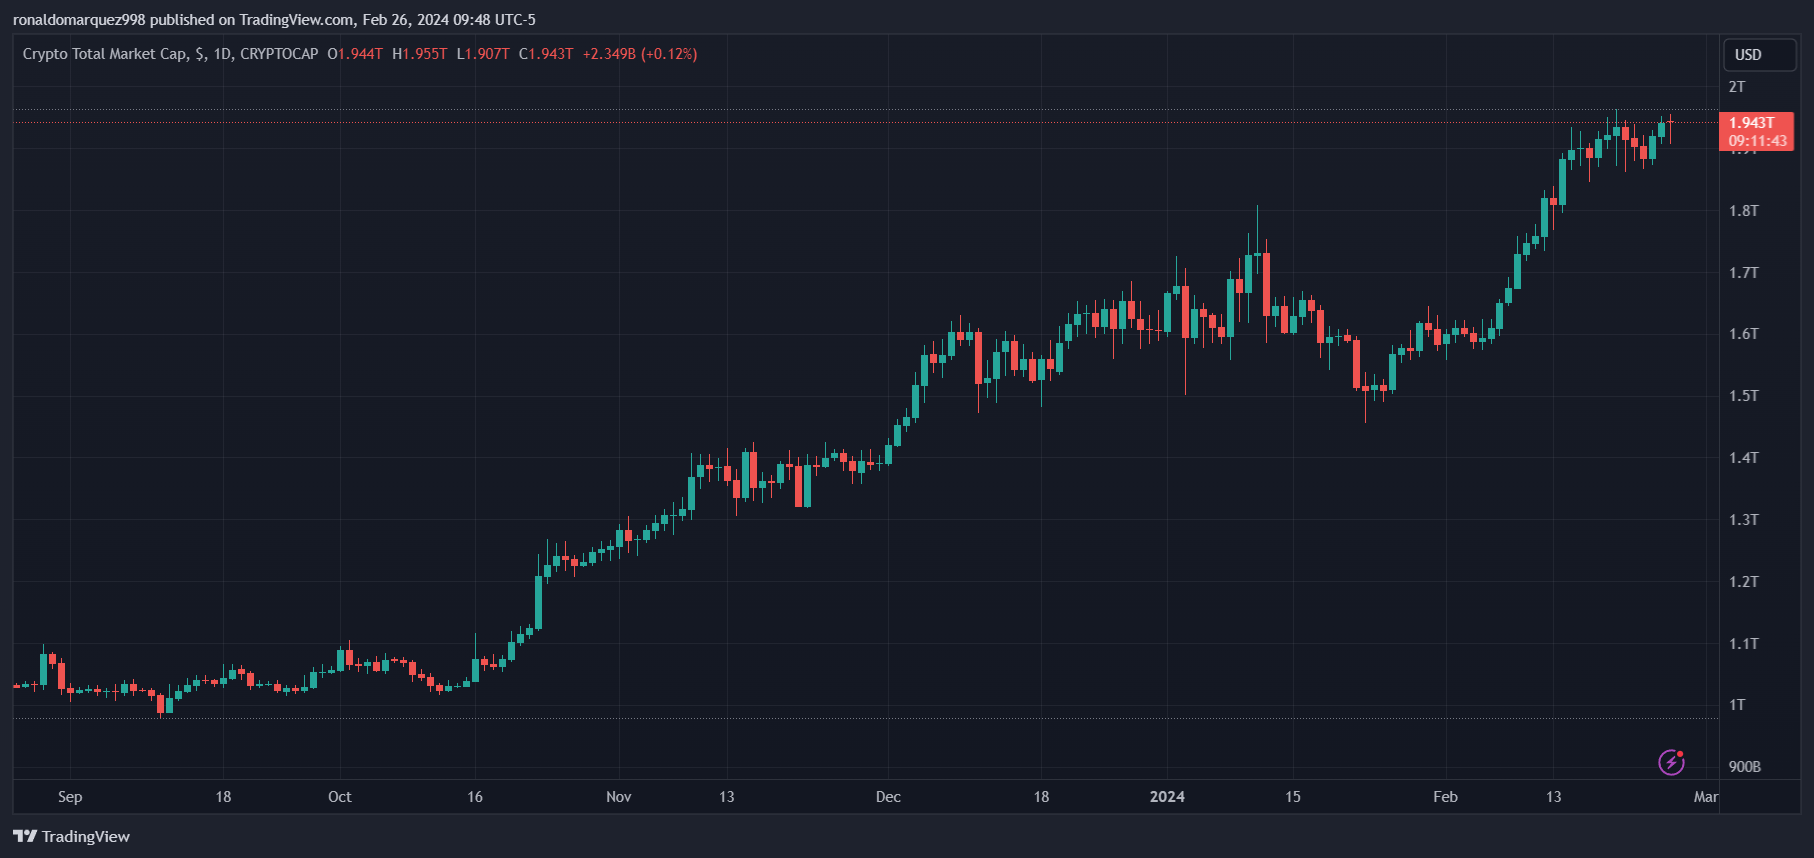
Task: Click the purple lightning bolt icon
Action: [x=1671, y=763]
